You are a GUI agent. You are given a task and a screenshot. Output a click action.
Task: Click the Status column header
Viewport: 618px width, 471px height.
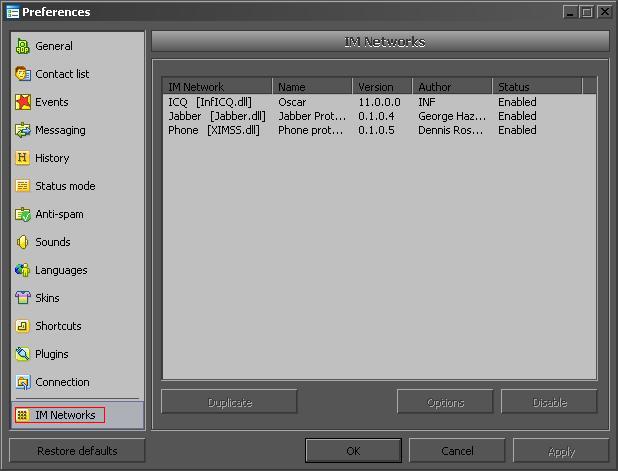click(538, 86)
